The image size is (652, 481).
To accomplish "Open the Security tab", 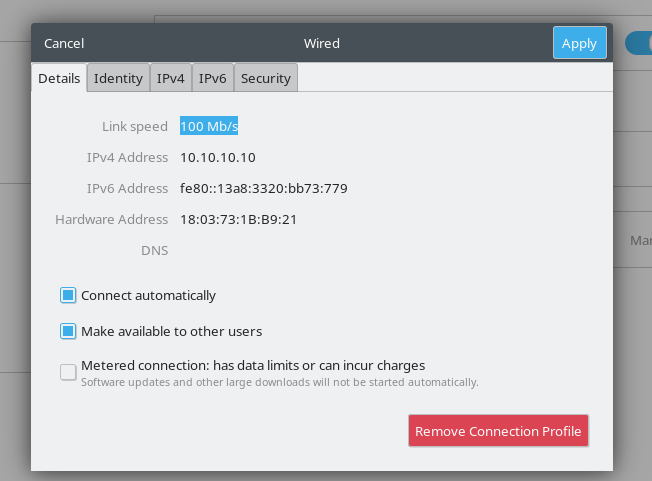I will pyautogui.click(x=265, y=78).
